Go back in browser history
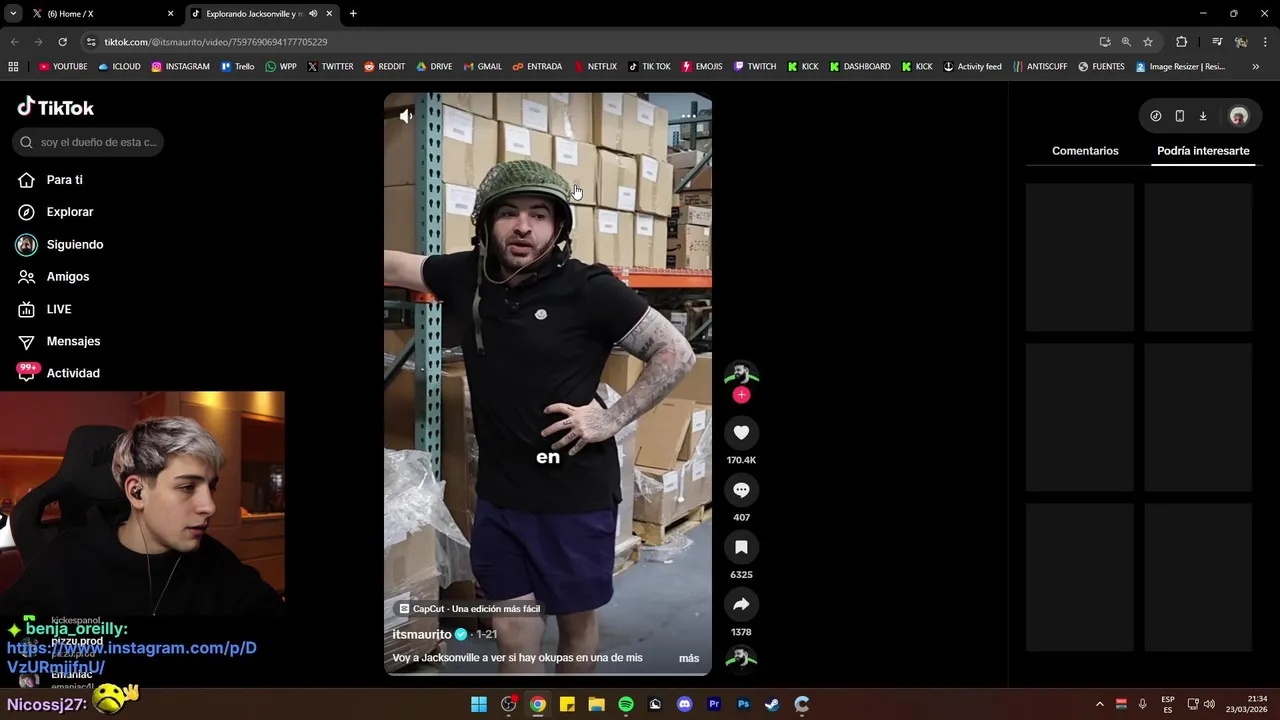The image size is (1280, 720). click(x=14, y=42)
